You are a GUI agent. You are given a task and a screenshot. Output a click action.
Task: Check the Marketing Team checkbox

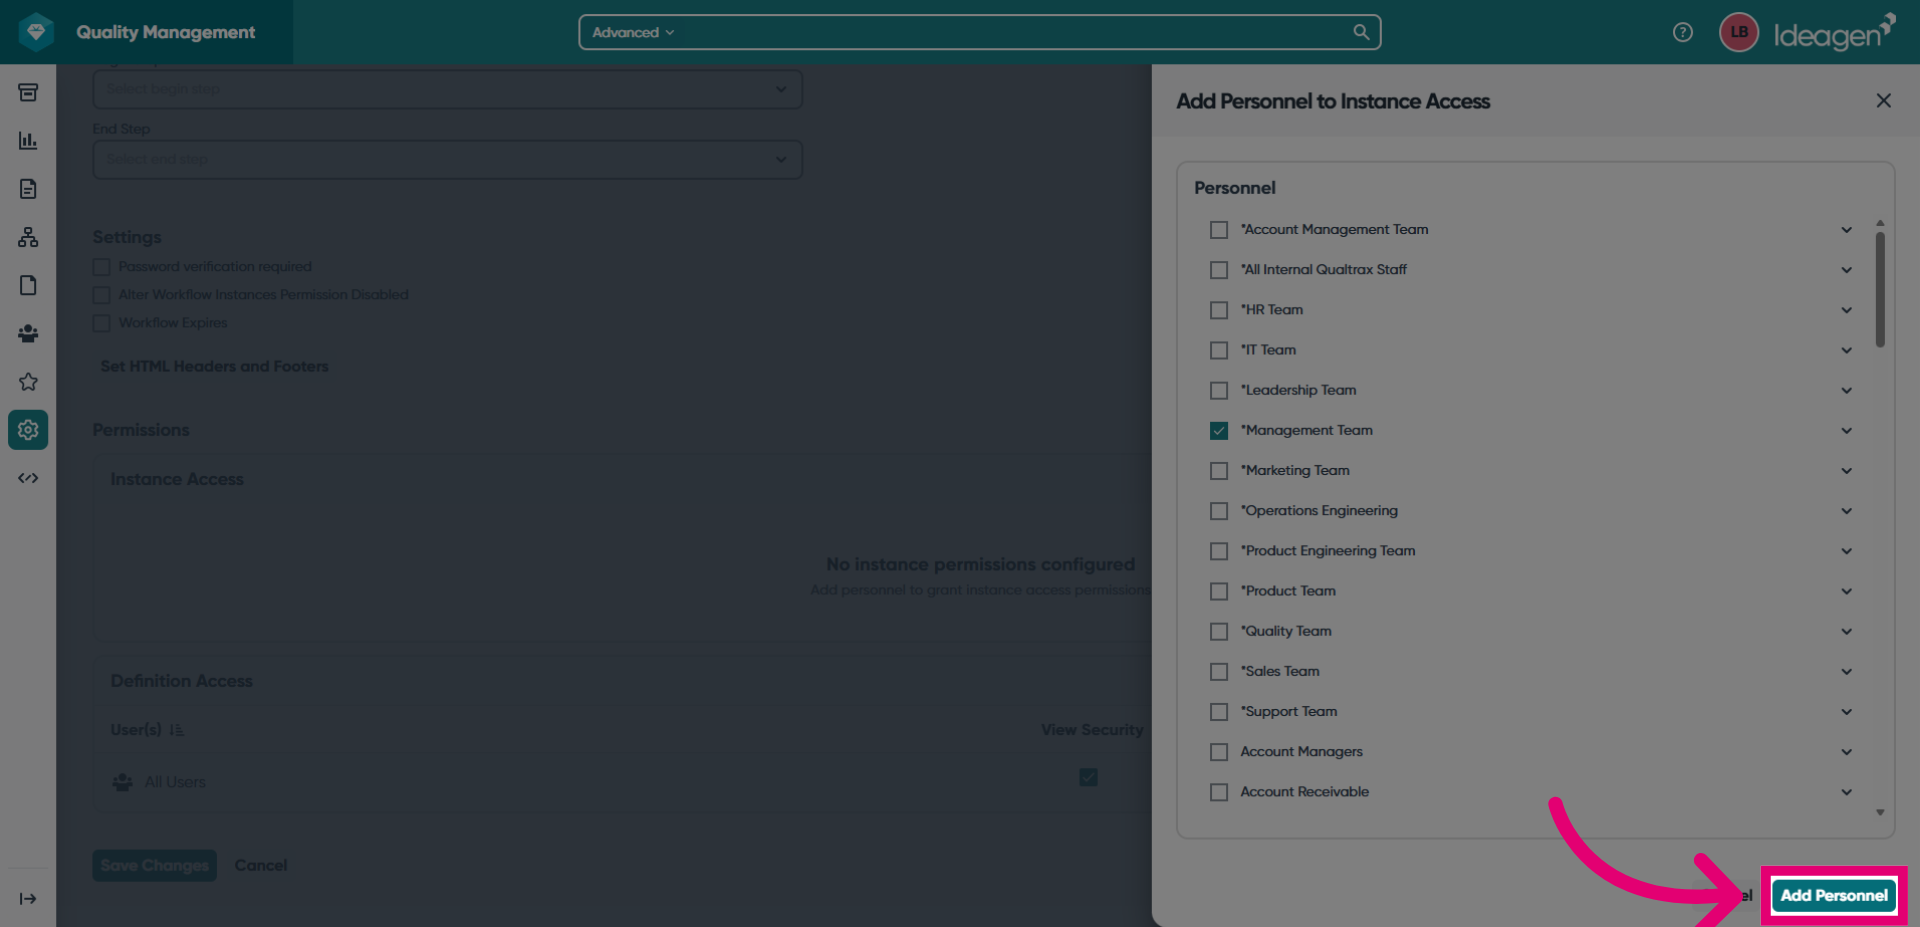(x=1219, y=470)
